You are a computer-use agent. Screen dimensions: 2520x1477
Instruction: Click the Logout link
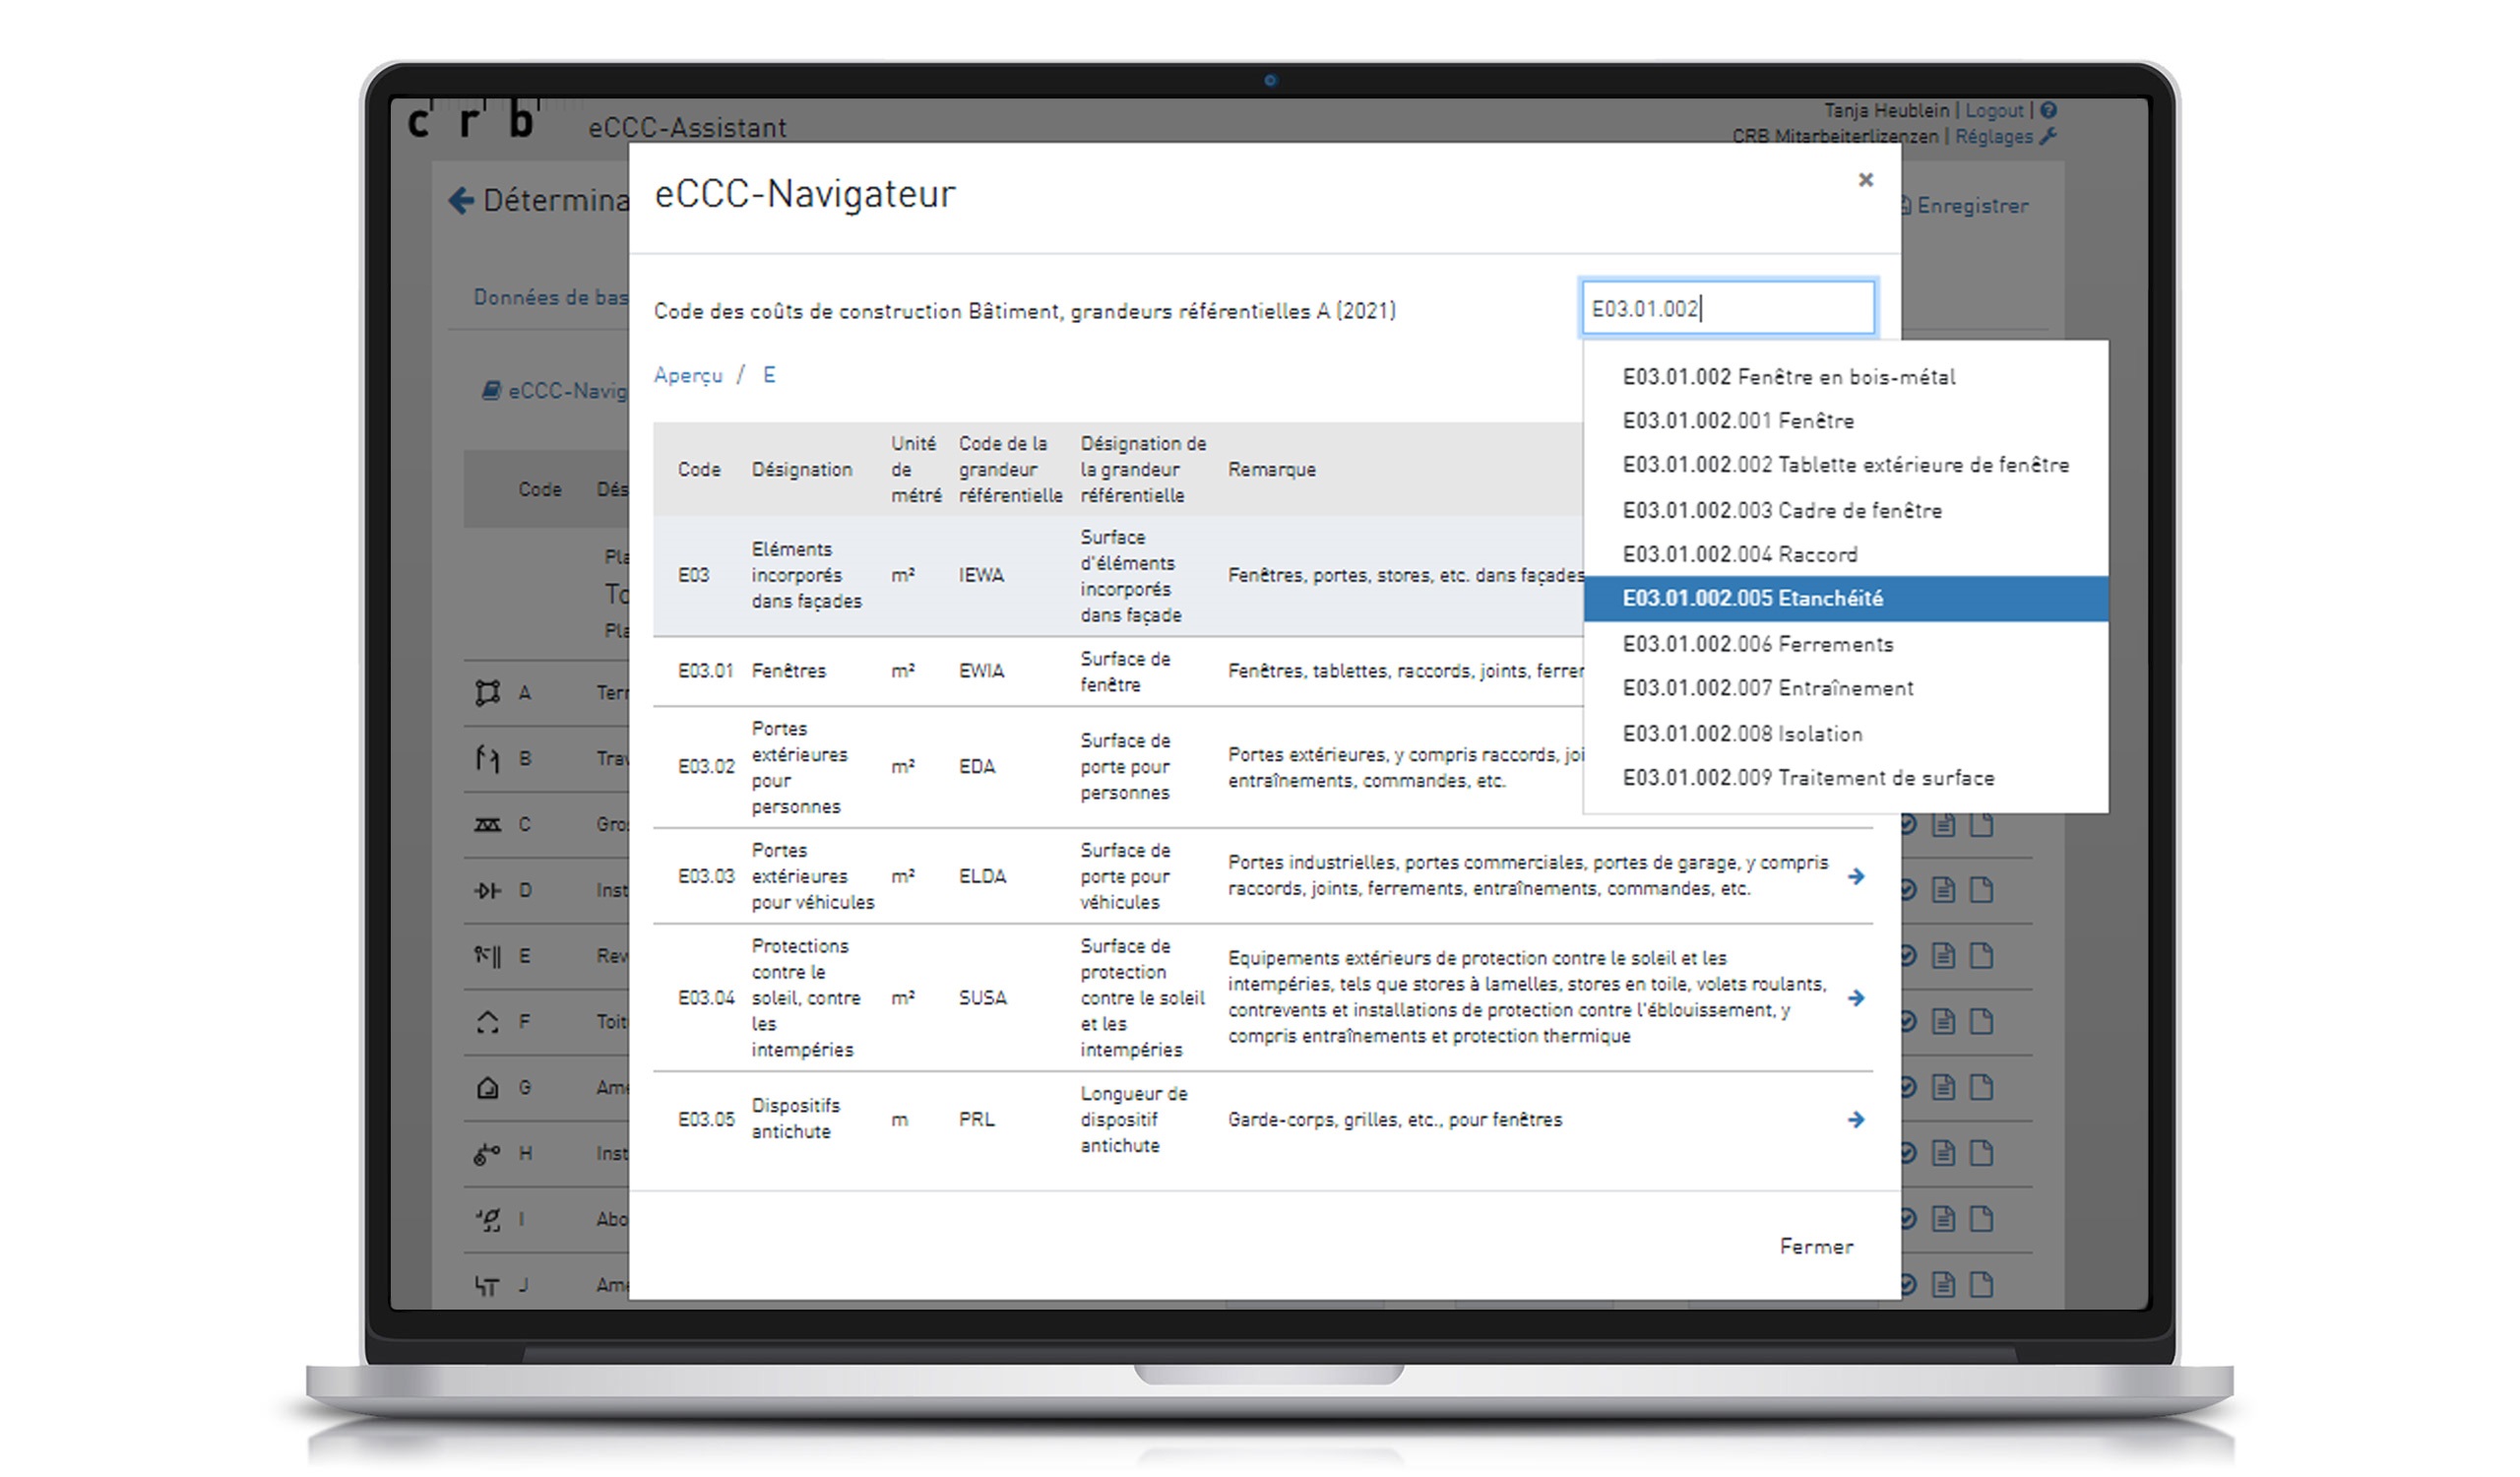pos(1994,111)
